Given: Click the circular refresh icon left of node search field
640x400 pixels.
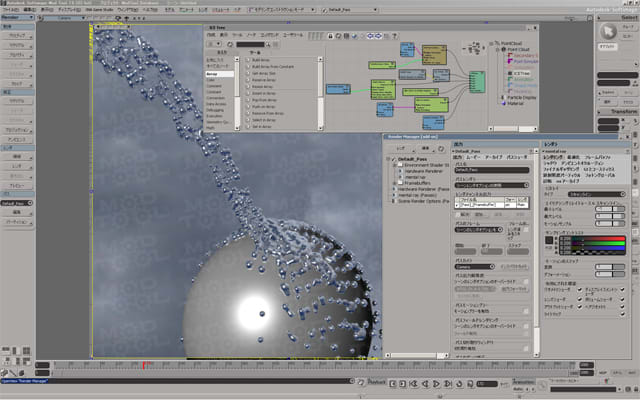Looking at the screenshot, I should [230, 44].
